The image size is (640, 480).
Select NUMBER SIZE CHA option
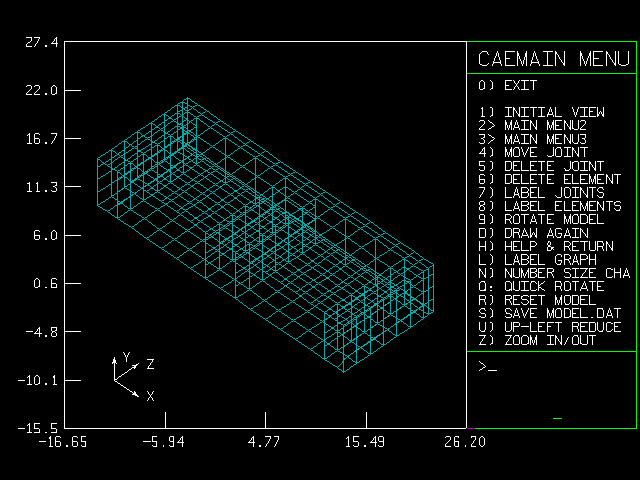point(553,273)
